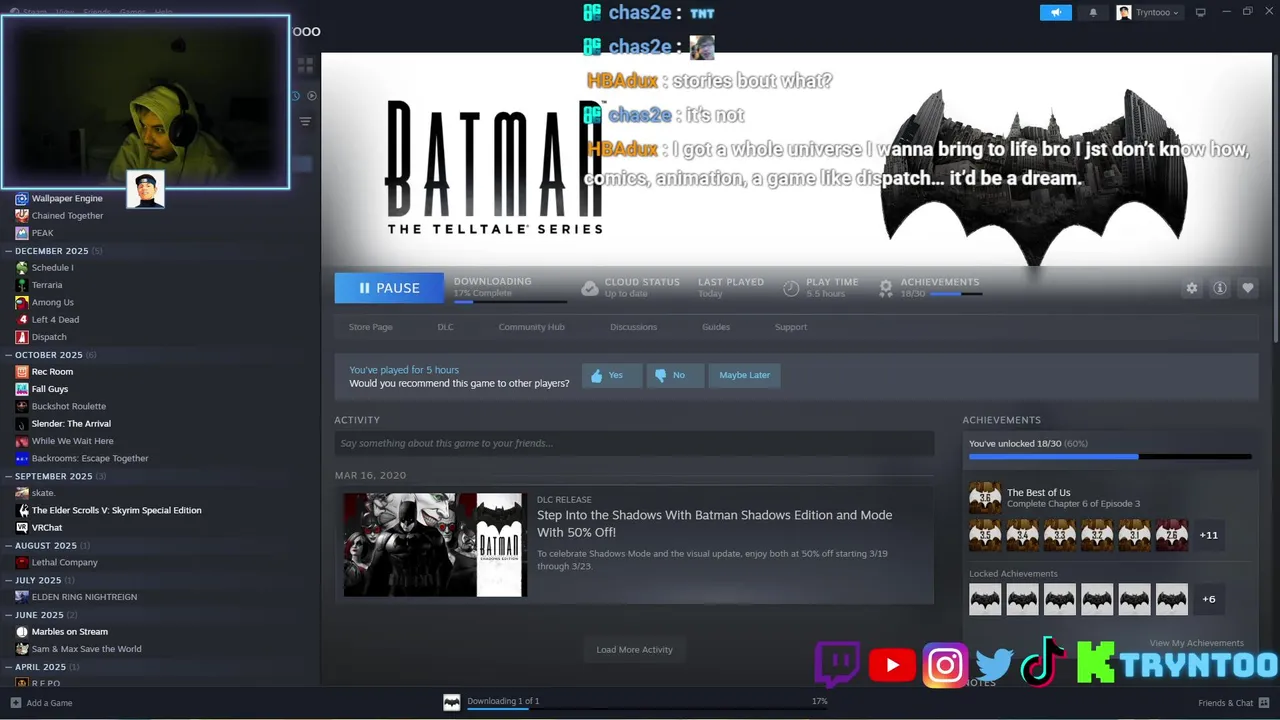Click the page scrollbar on the right edge
Viewport: 1280px width, 720px height.
coord(1276,200)
